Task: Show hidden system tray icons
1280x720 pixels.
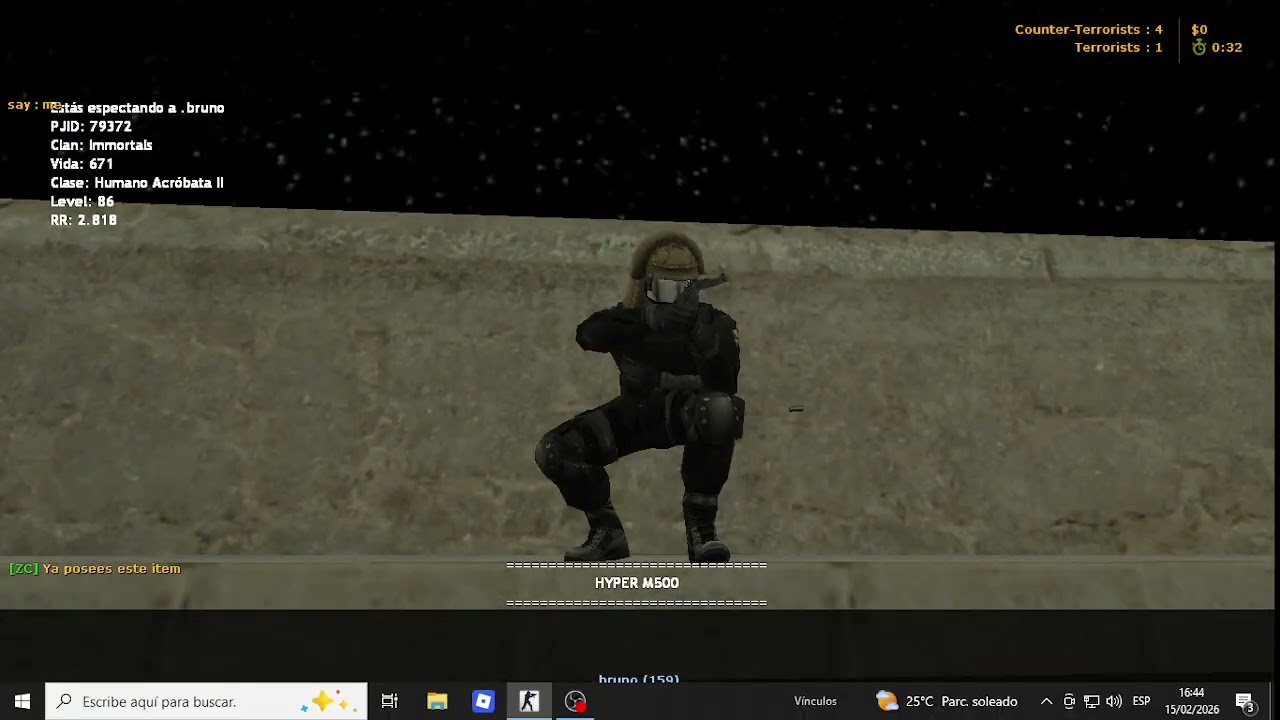Action: (x=1046, y=701)
